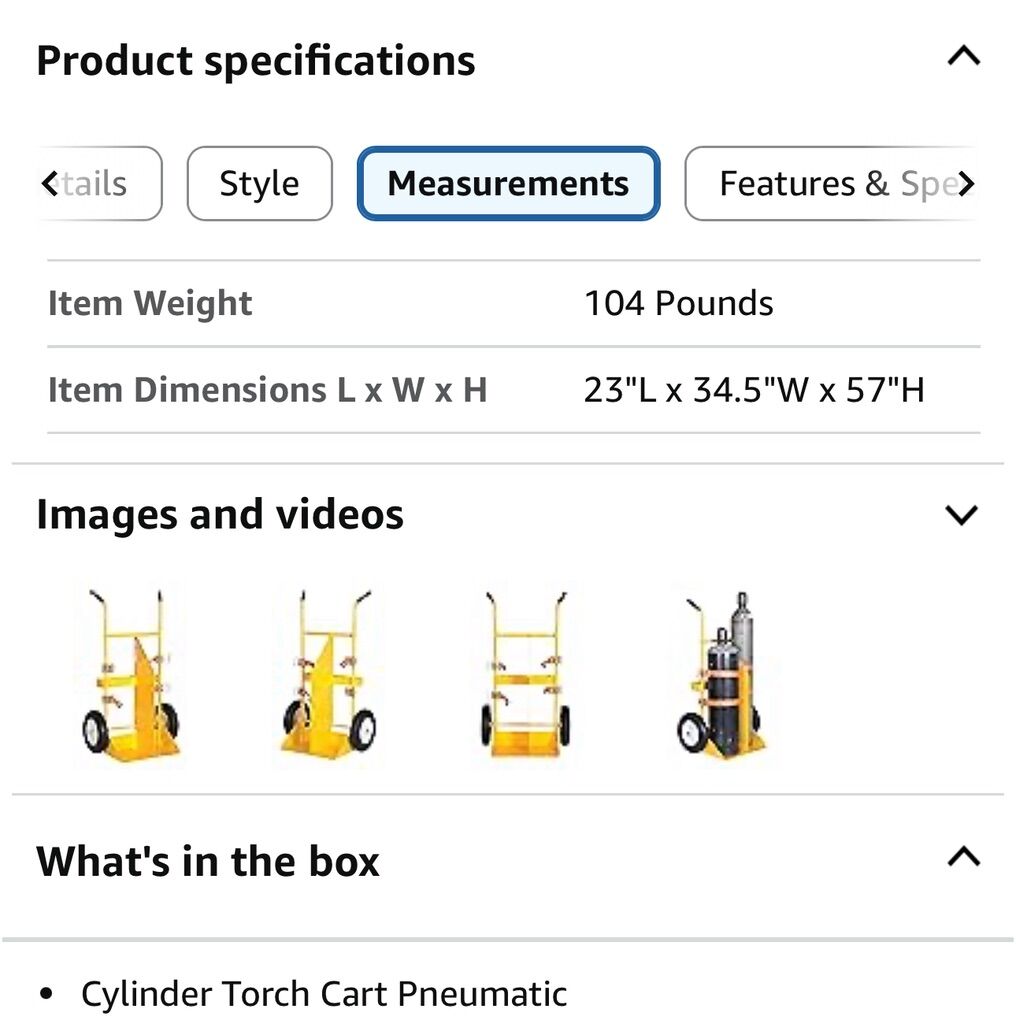Select the Measurements tab
1016x1020 pixels.
pos(508,184)
